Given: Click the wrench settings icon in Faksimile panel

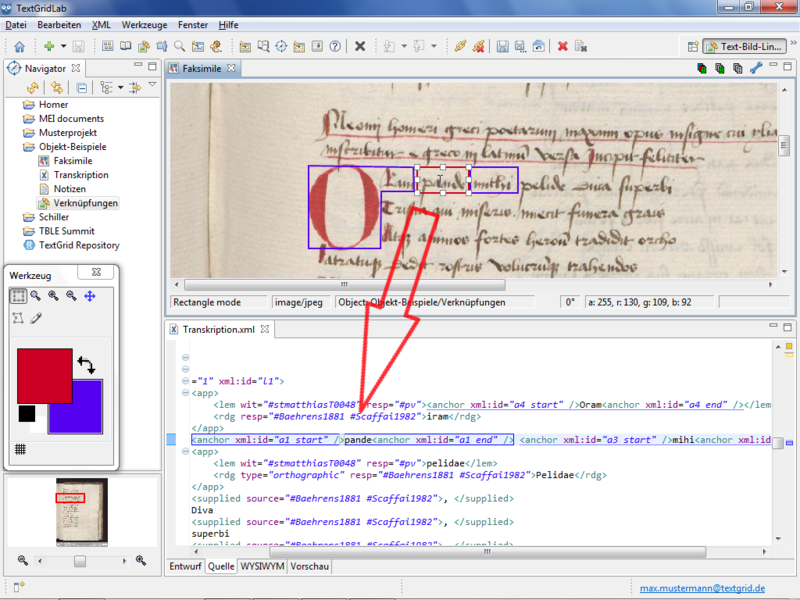Looking at the screenshot, I should [756, 69].
